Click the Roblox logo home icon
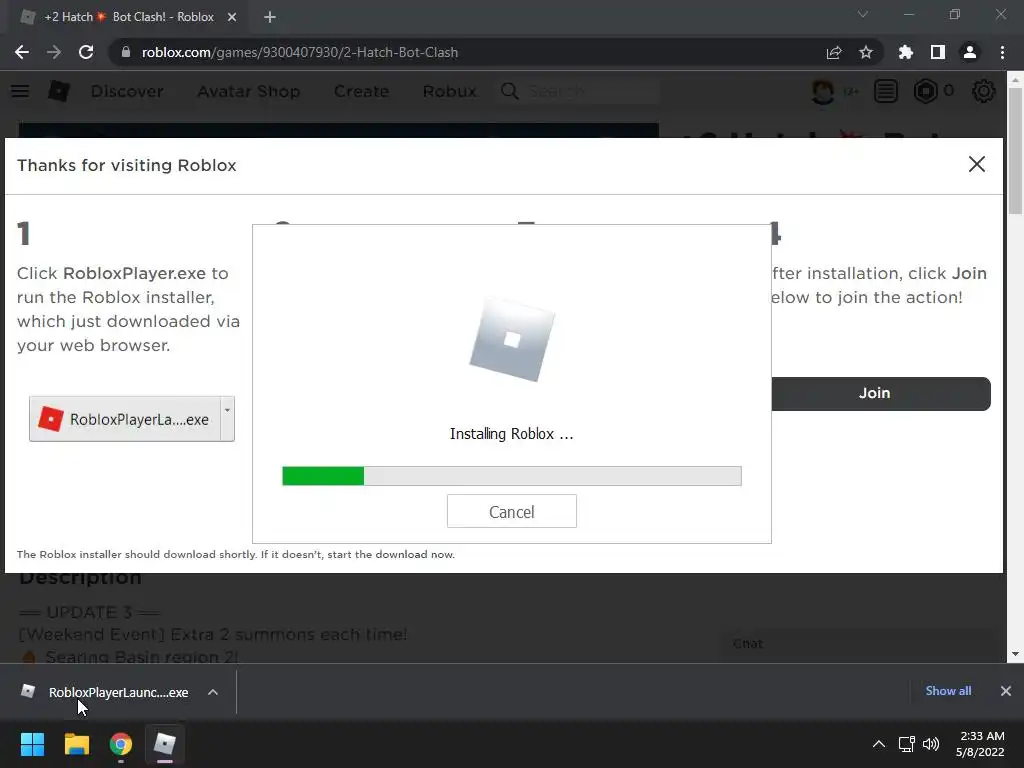 pos(59,91)
